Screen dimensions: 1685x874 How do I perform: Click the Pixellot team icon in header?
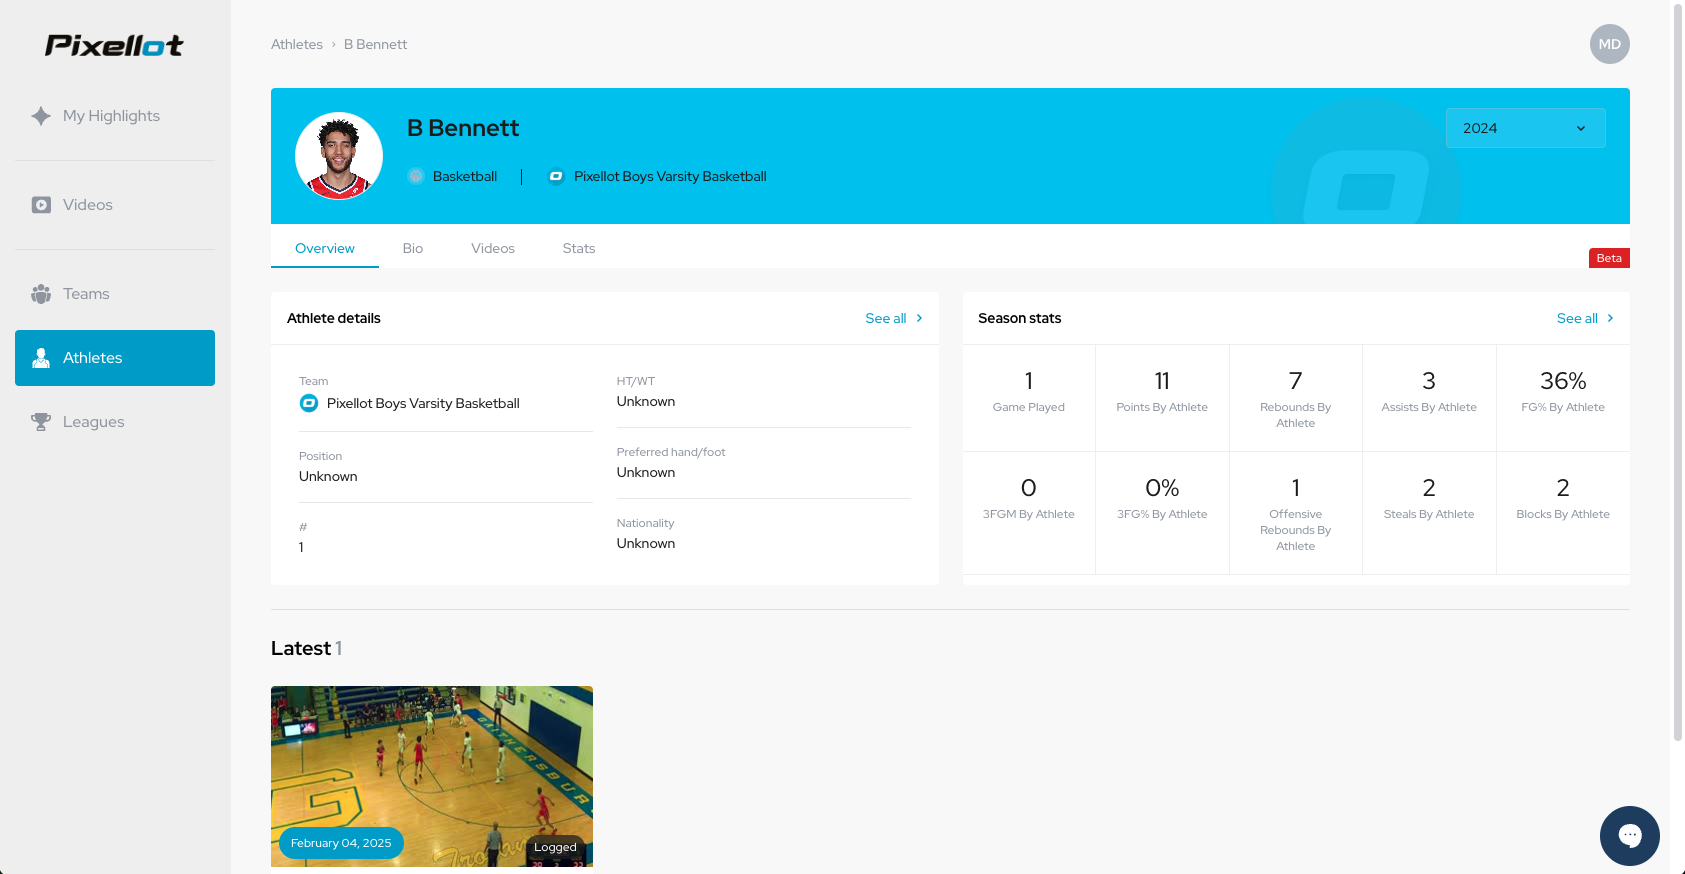click(x=556, y=176)
